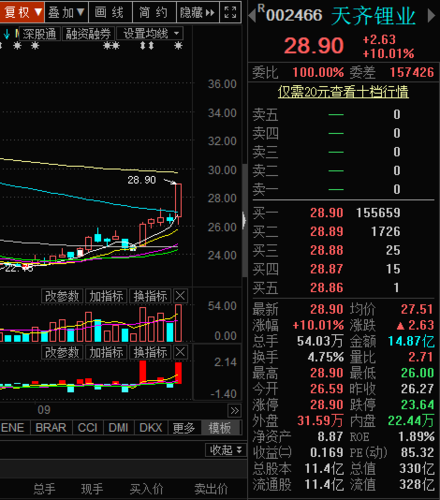Open the 更多 indicators tab

[184, 428]
